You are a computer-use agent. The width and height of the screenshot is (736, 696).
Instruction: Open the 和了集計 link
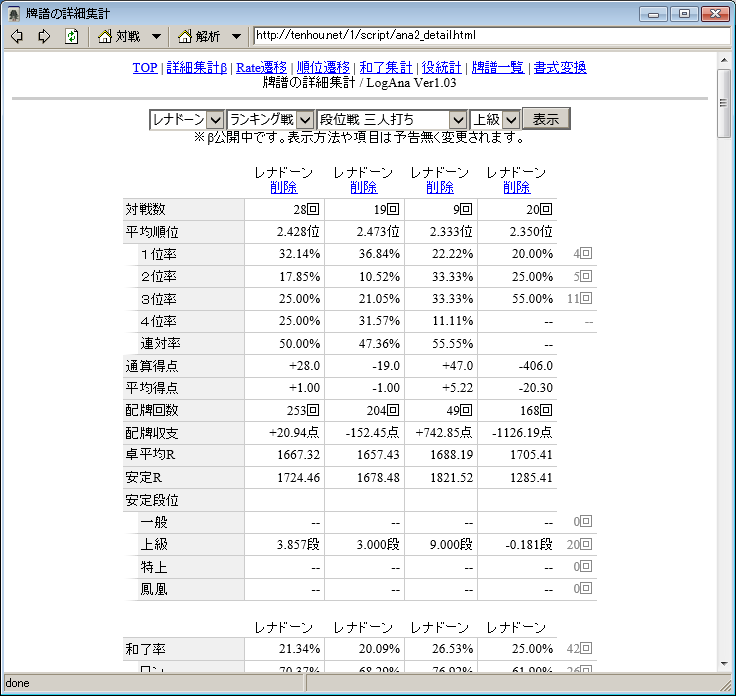(386, 68)
